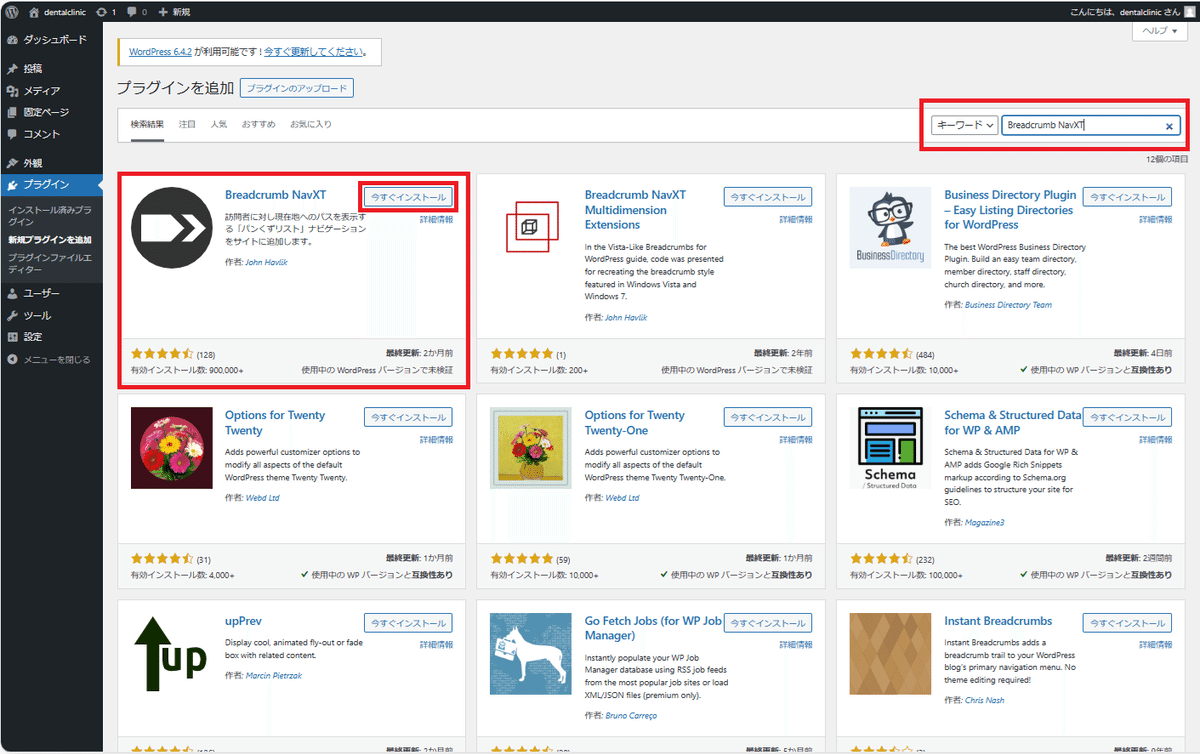The width and height of the screenshot is (1200, 754).
Task: Expand the ヘルプ dropdown tab
Action: [x=1159, y=32]
